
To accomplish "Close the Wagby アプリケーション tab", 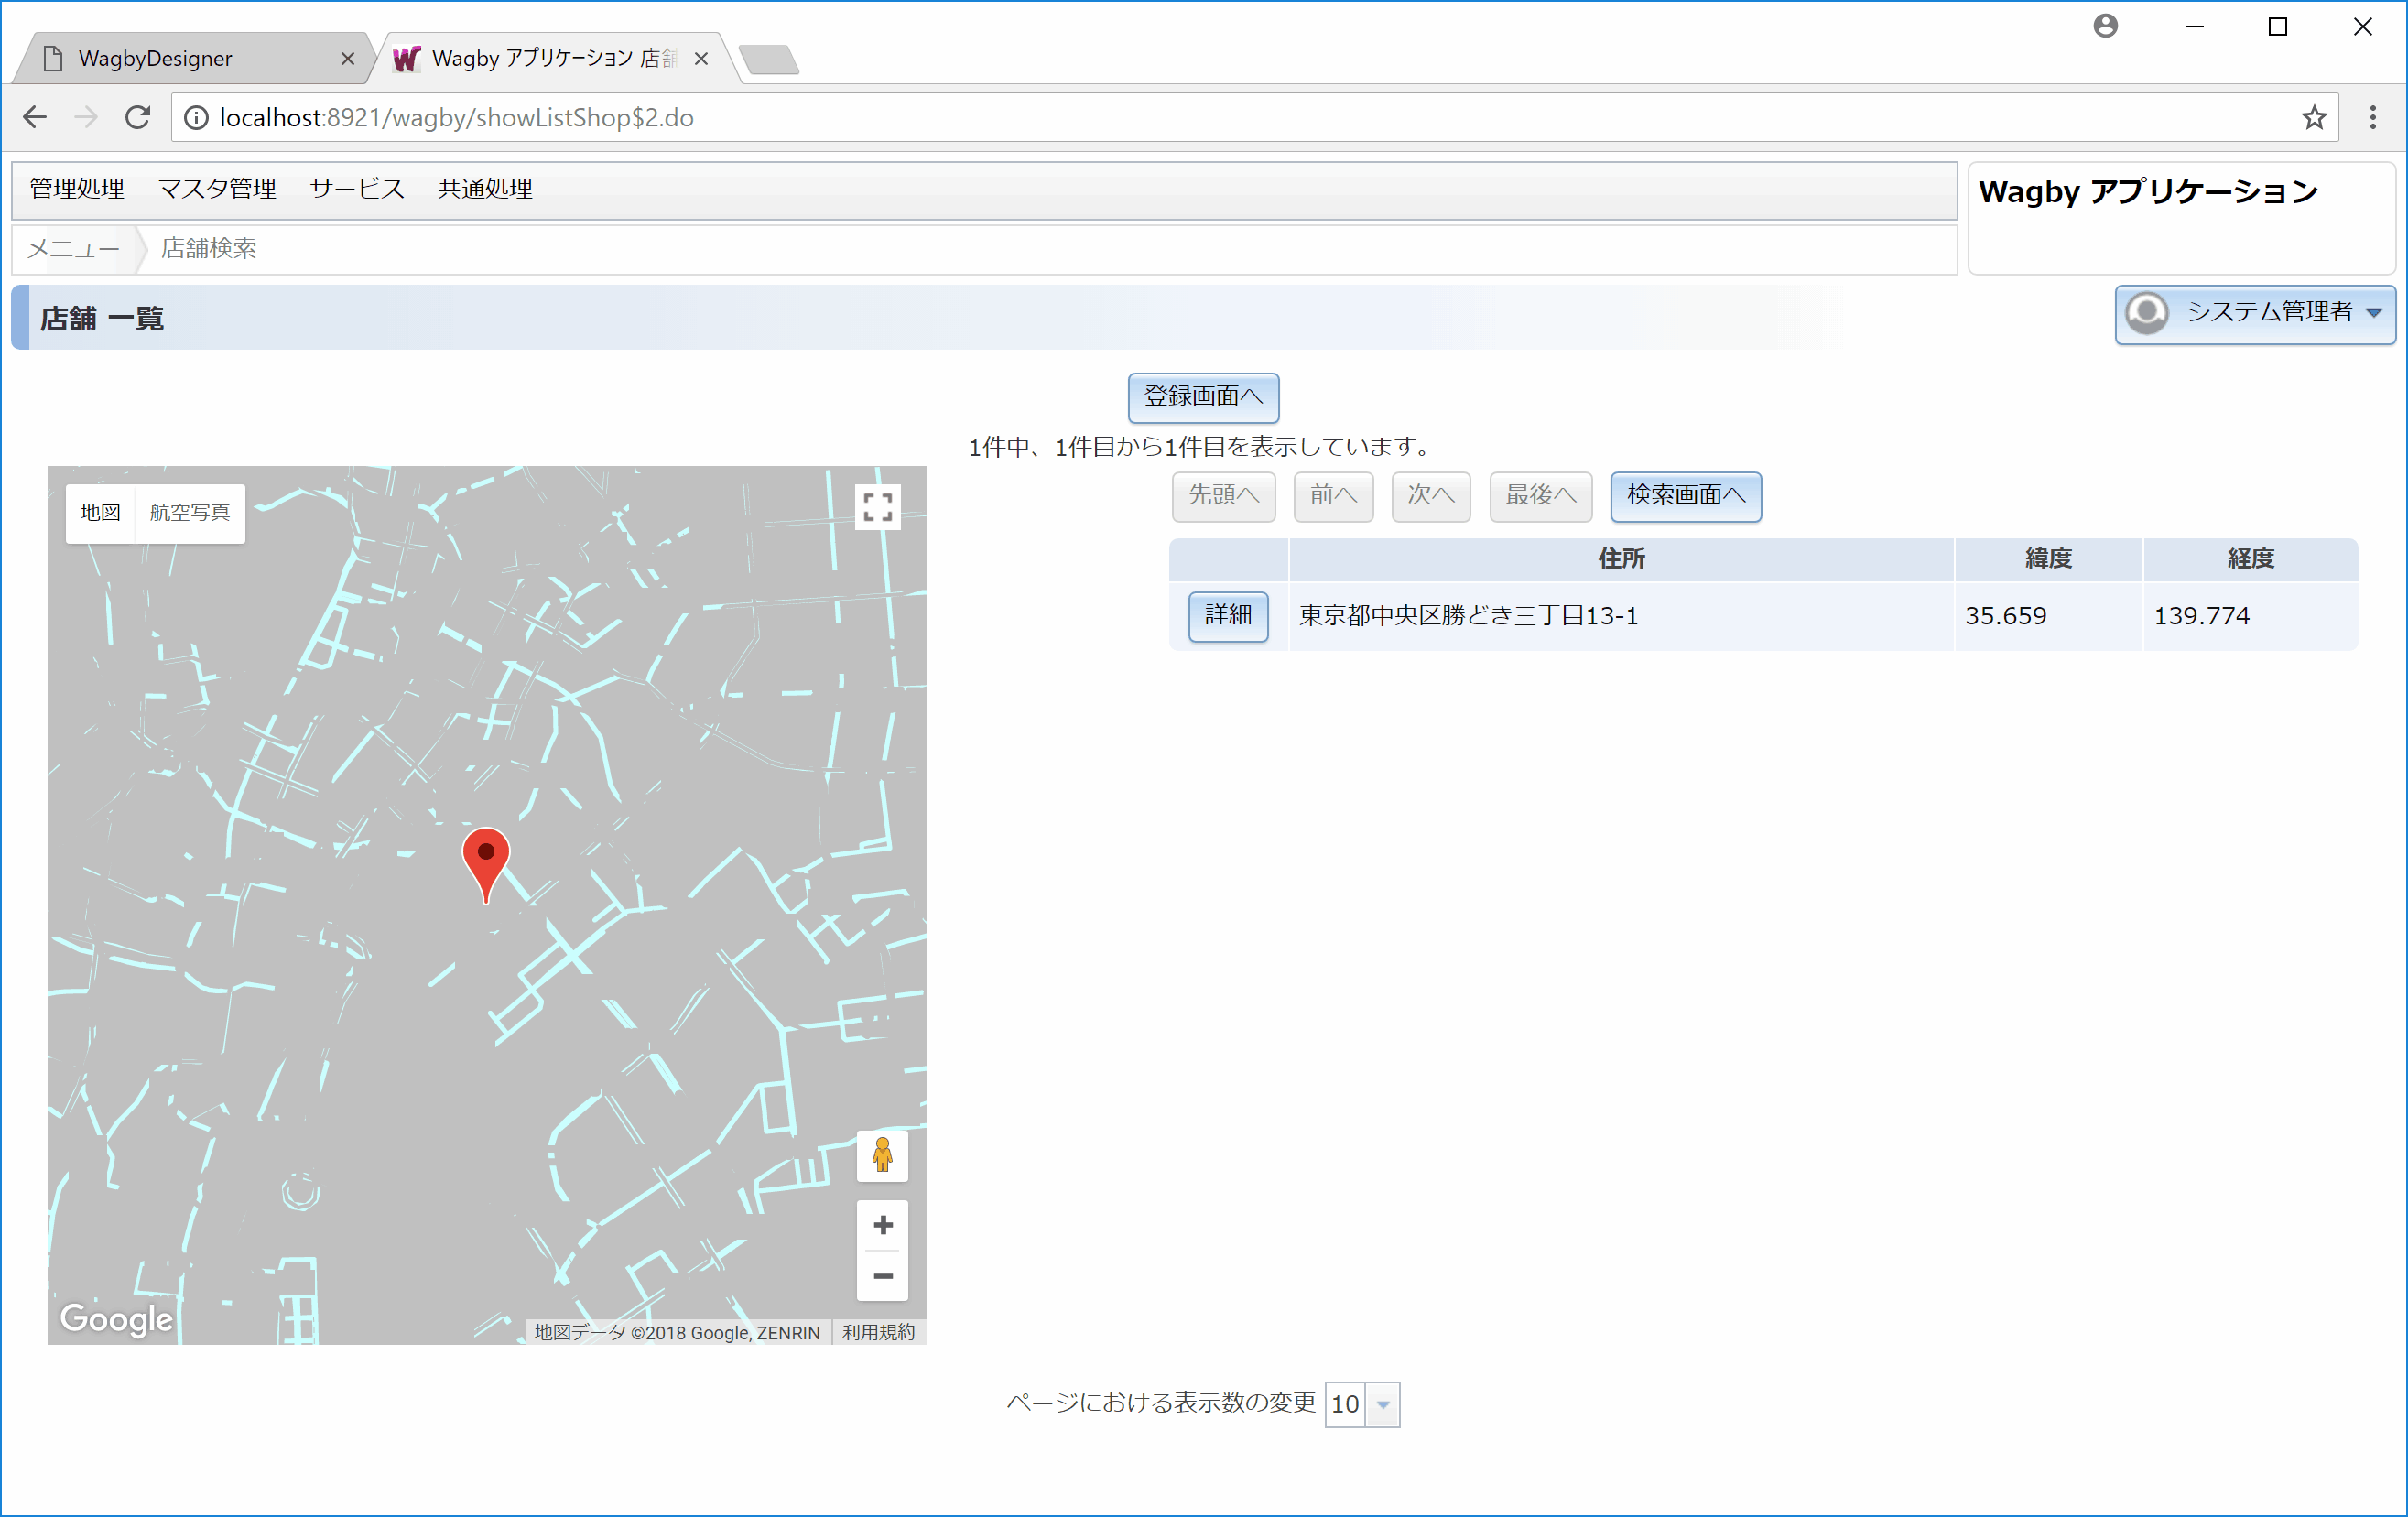I will pos(701,59).
